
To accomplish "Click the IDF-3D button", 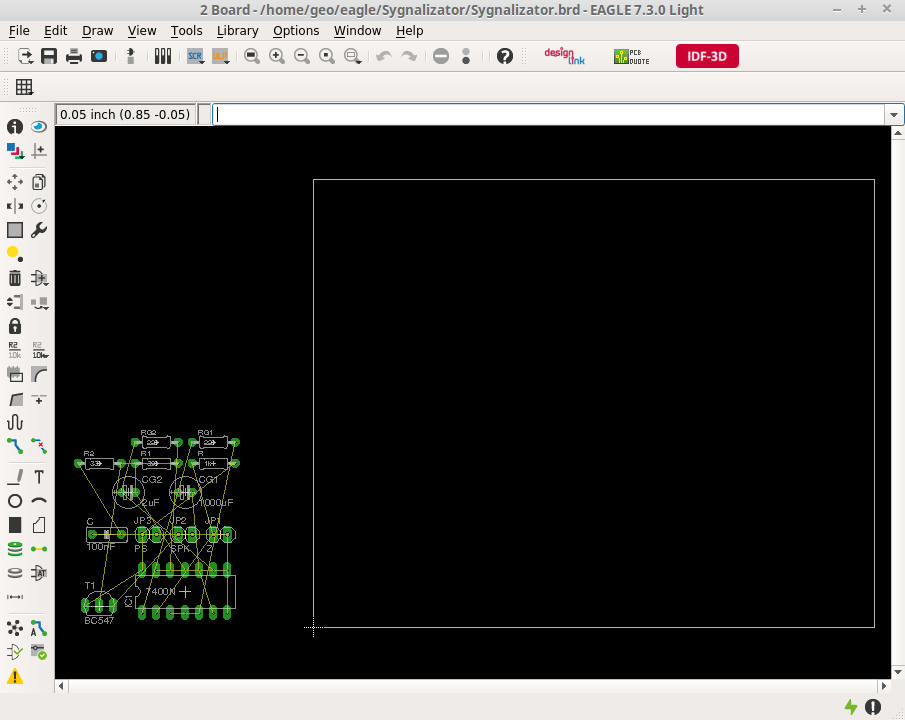I will click(707, 56).
